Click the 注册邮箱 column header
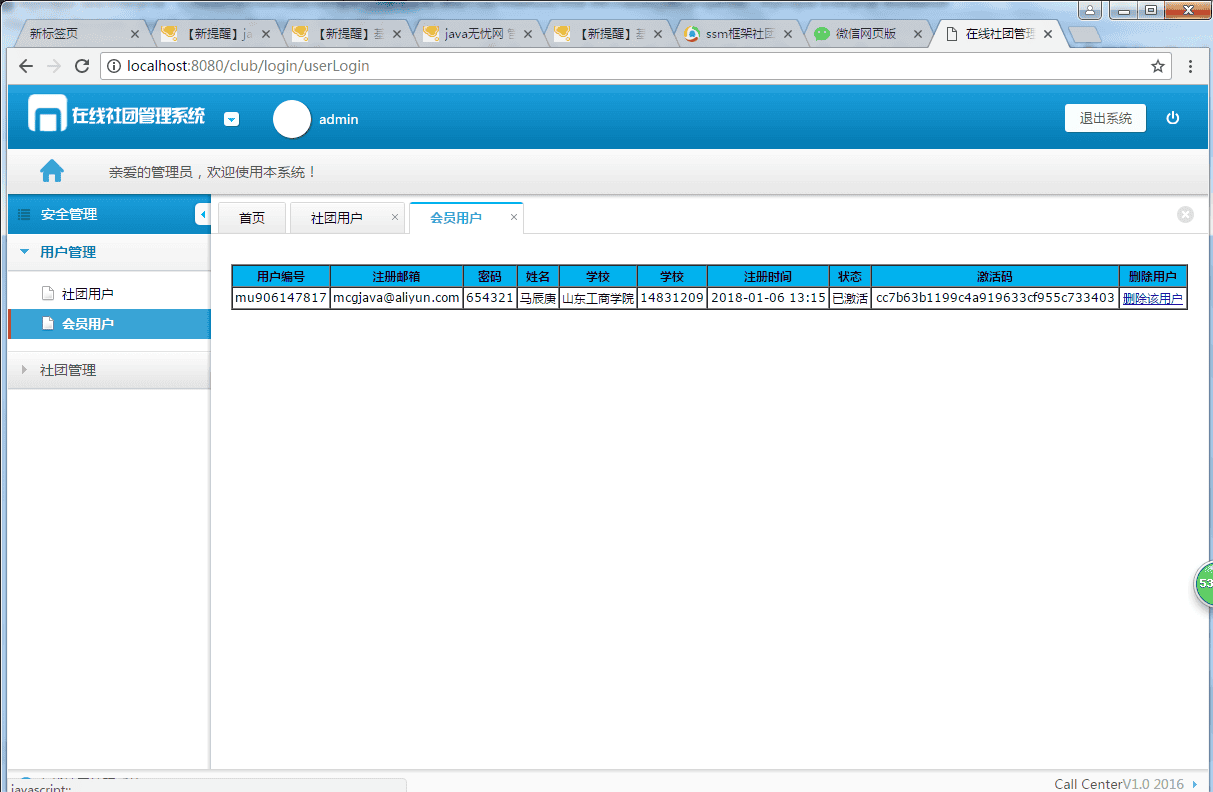Screen dimensions: 1213x792 [396, 277]
